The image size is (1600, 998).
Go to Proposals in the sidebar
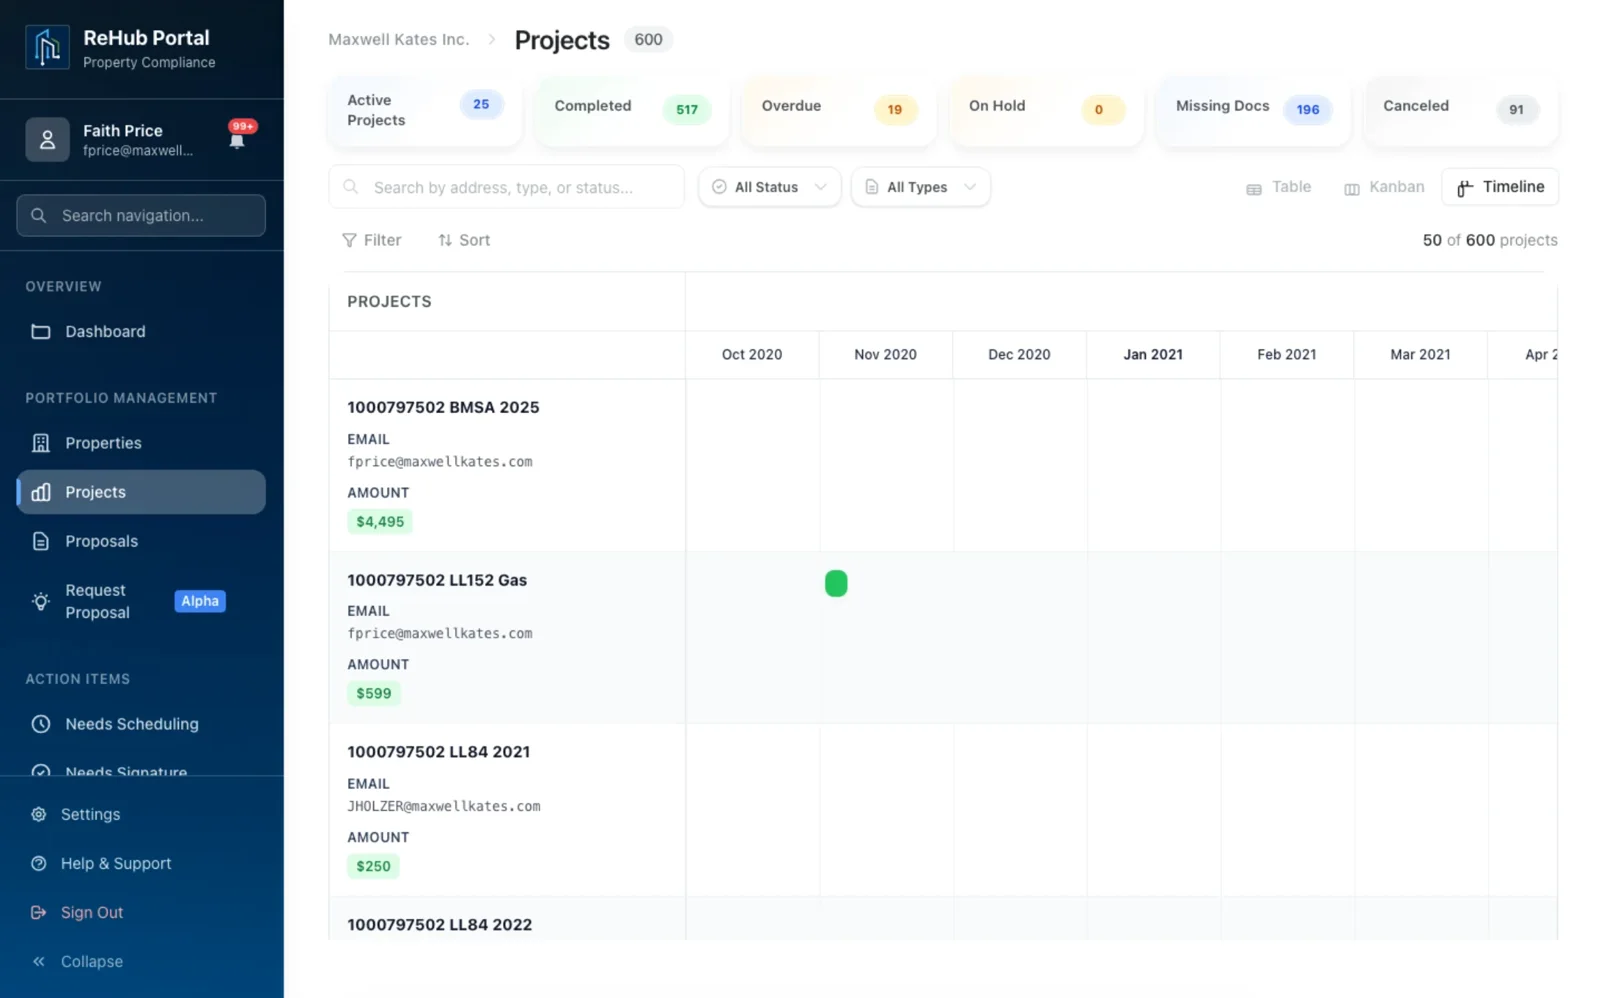click(141, 541)
